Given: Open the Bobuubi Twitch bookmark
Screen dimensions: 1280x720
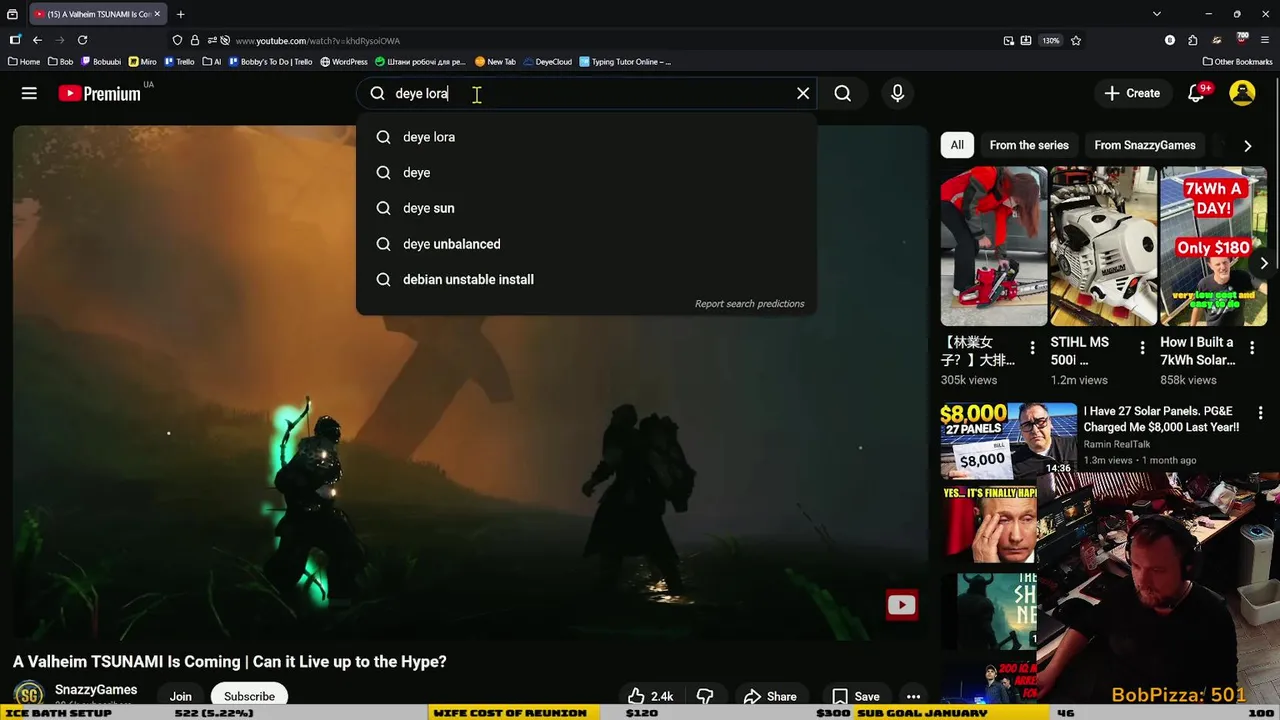Looking at the screenshot, I should point(101,62).
